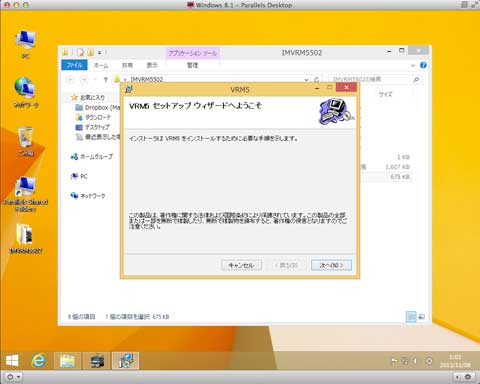
Task: Open Parallels Shared Folders desktop icon
Action: [25, 194]
